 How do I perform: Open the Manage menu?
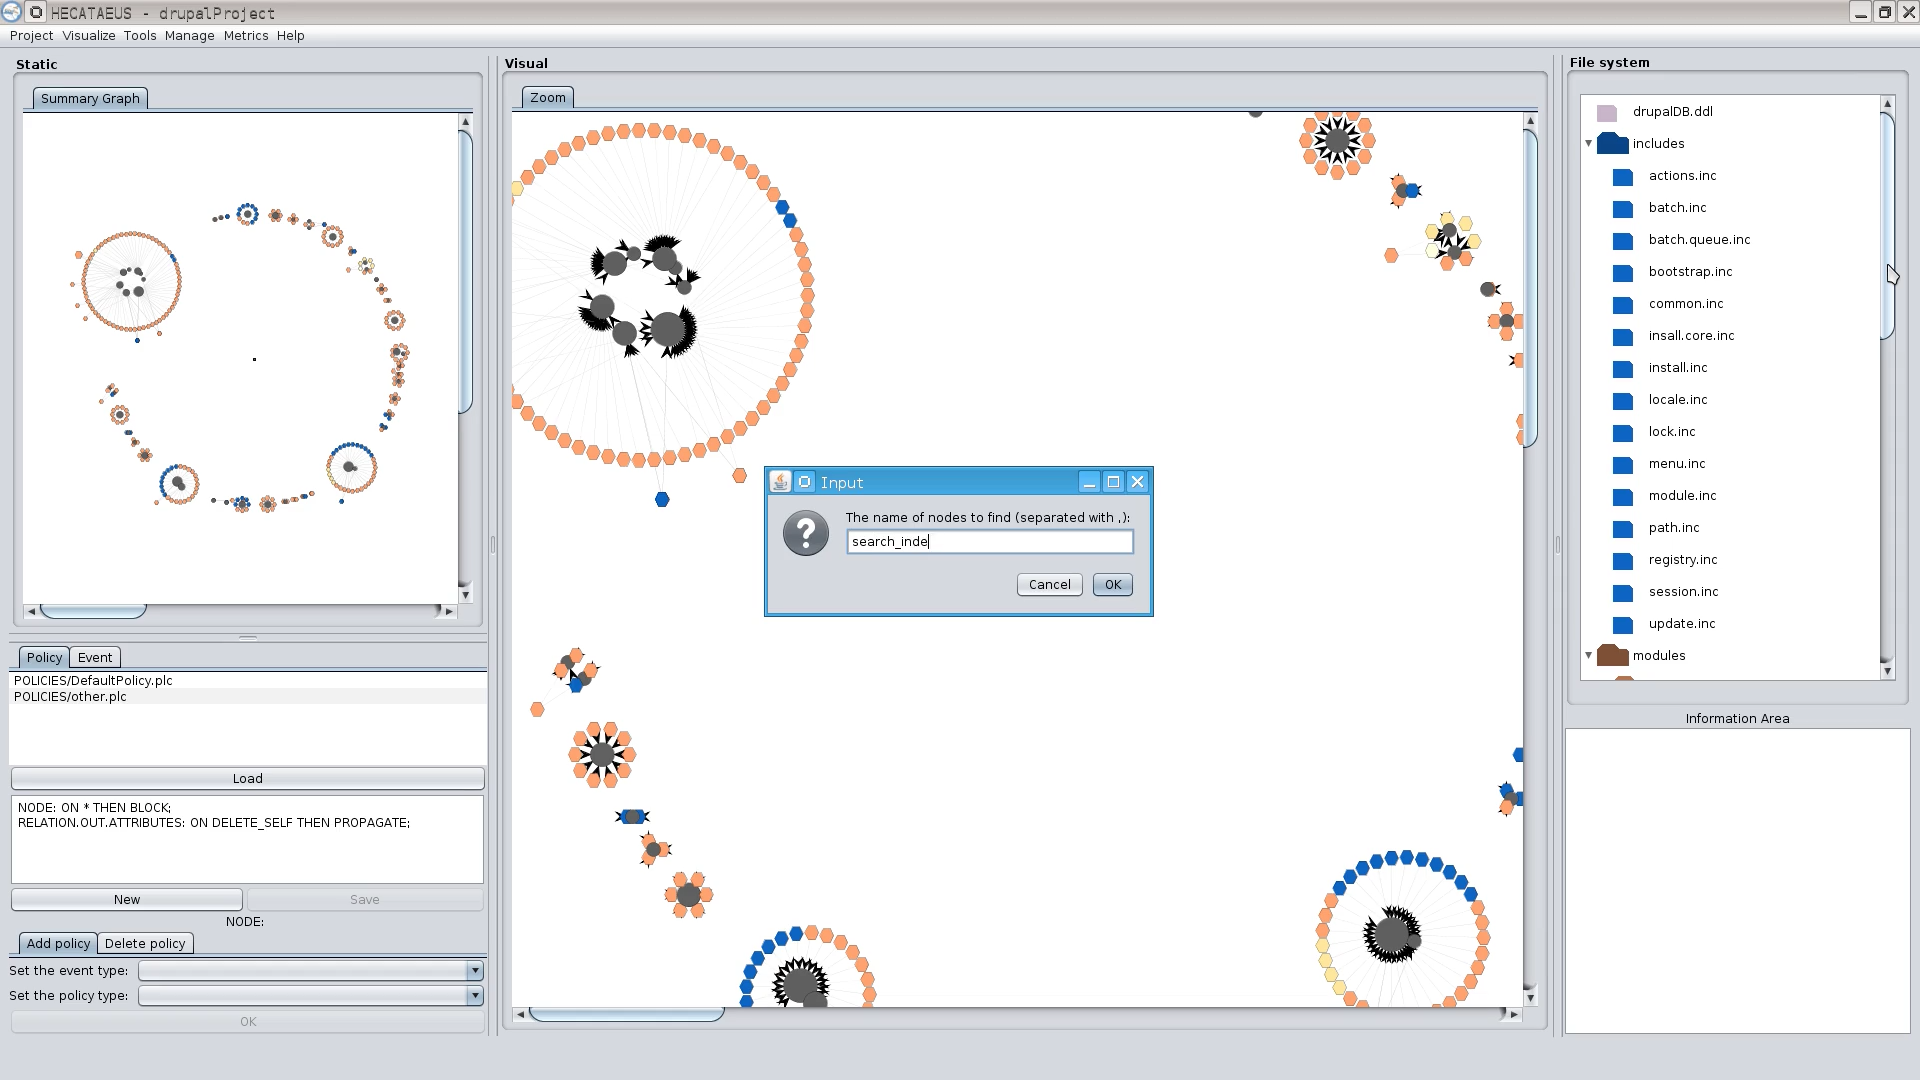[189, 35]
